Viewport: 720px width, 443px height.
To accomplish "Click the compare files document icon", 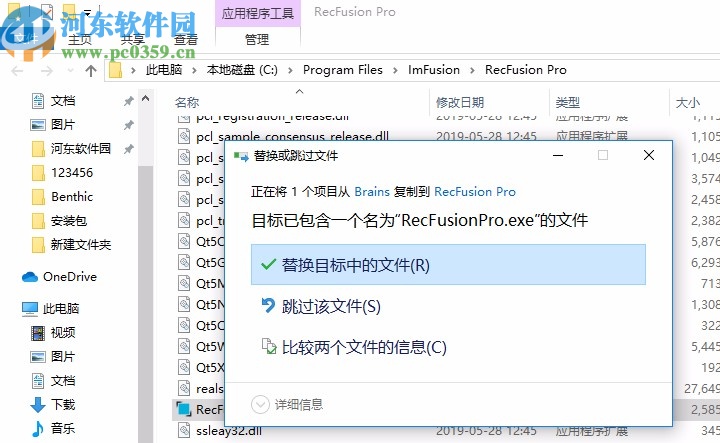I will tap(269, 347).
